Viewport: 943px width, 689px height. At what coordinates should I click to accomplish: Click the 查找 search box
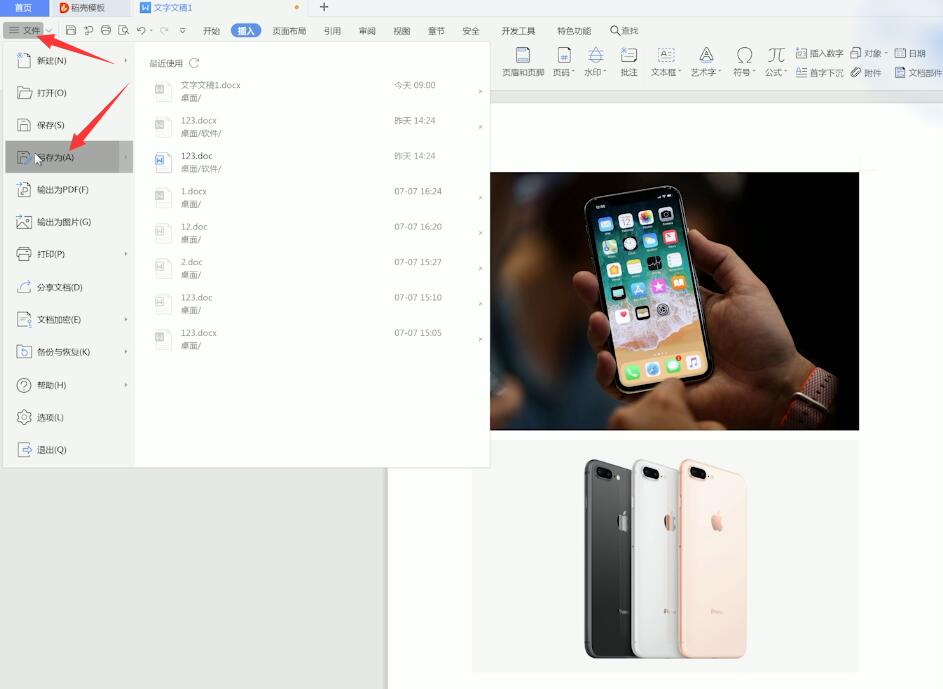point(624,30)
